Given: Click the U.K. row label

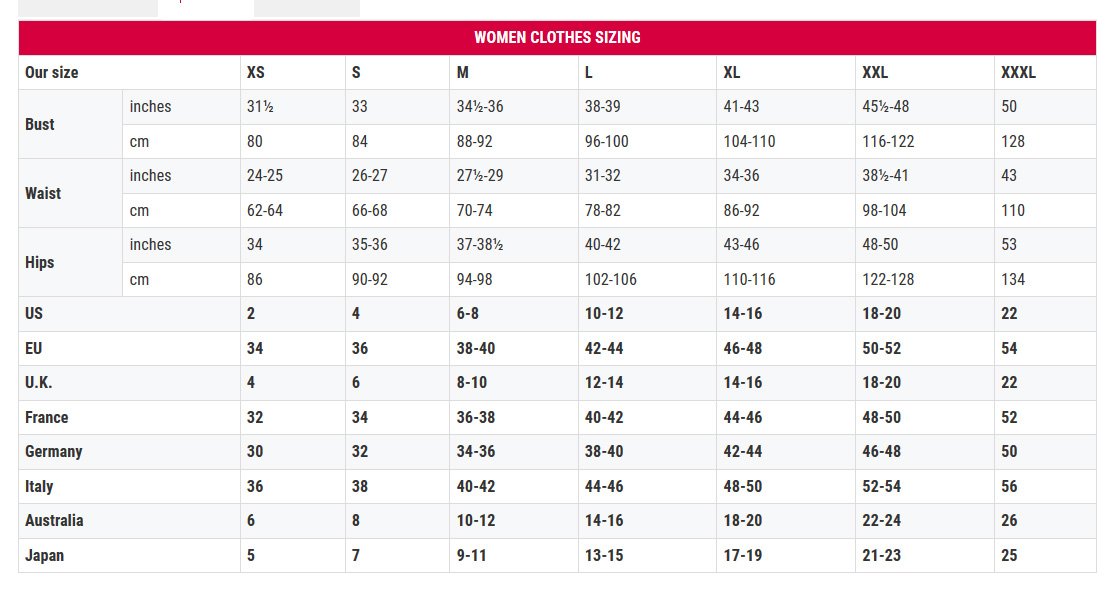Looking at the screenshot, I should pyautogui.click(x=39, y=382).
